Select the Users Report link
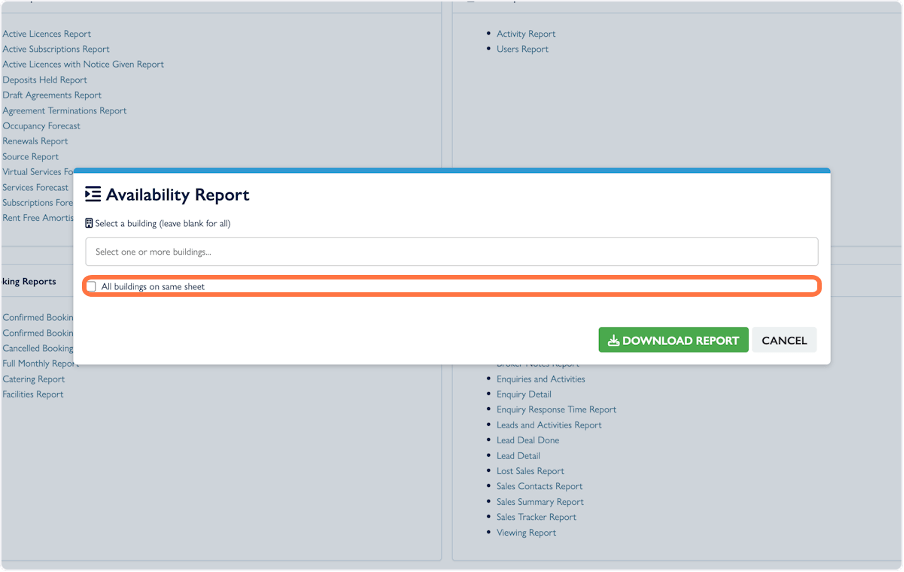This screenshot has height=572, width=904. [522, 49]
